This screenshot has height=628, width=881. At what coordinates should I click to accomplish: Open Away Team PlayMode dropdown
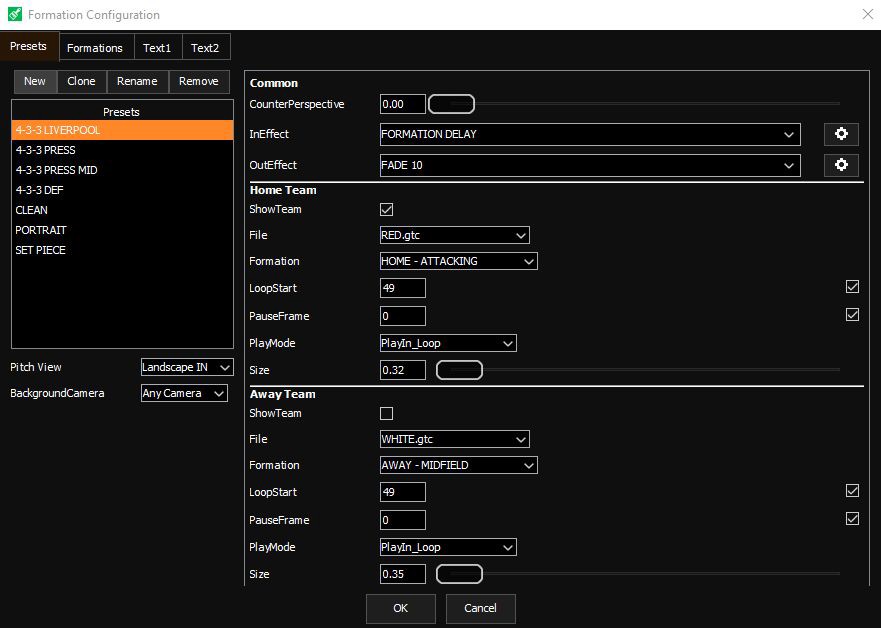point(448,547)
